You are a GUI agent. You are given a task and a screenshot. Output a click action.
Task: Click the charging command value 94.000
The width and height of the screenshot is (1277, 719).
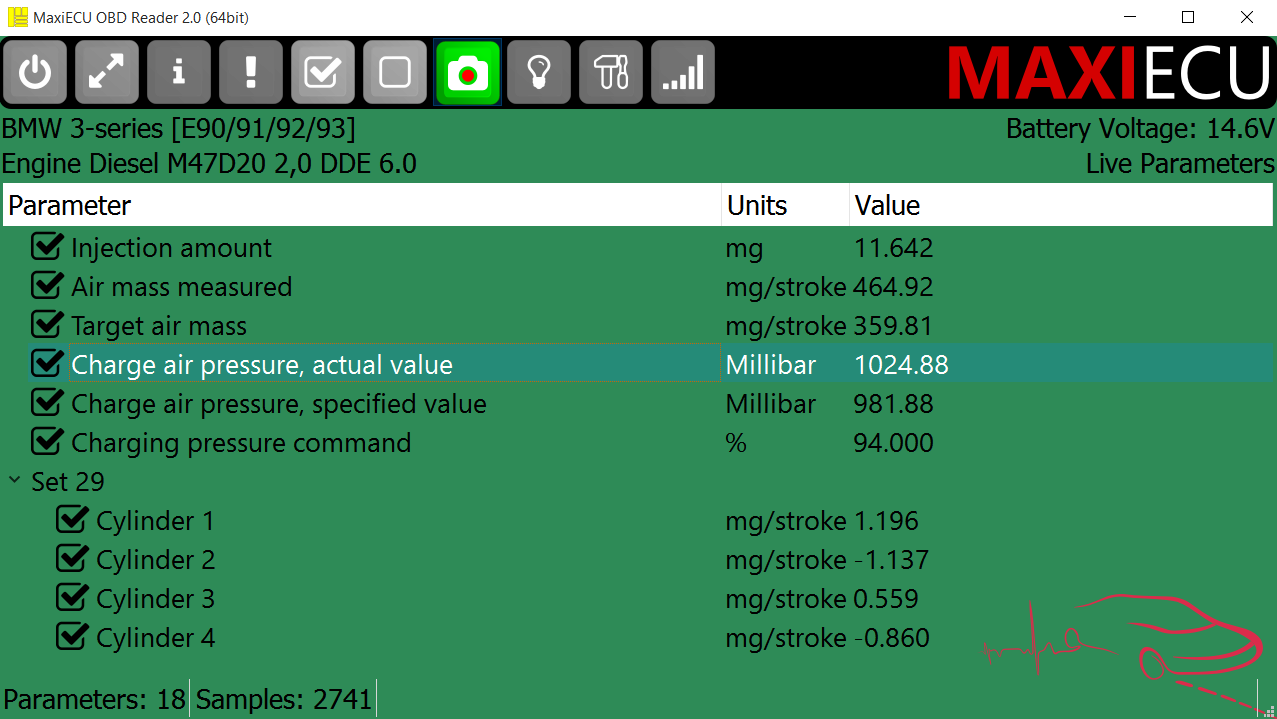pyautogui.click(x=893, y=443)
